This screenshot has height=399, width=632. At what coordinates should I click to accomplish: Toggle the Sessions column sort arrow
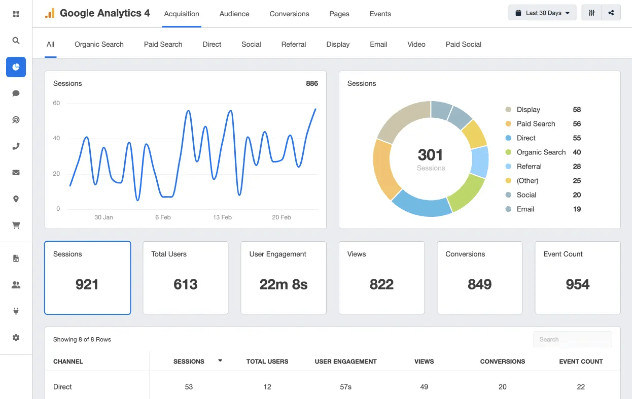pos(220,360)
